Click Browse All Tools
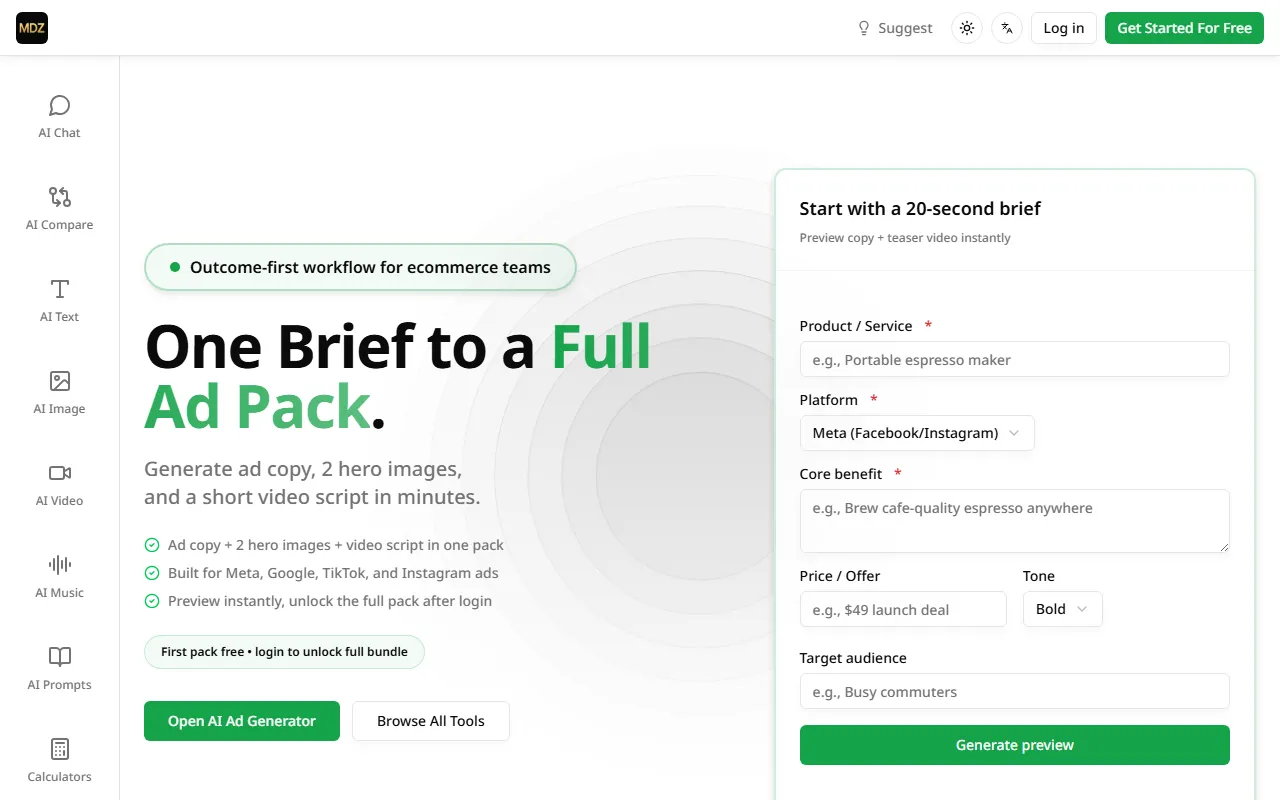 431,721
